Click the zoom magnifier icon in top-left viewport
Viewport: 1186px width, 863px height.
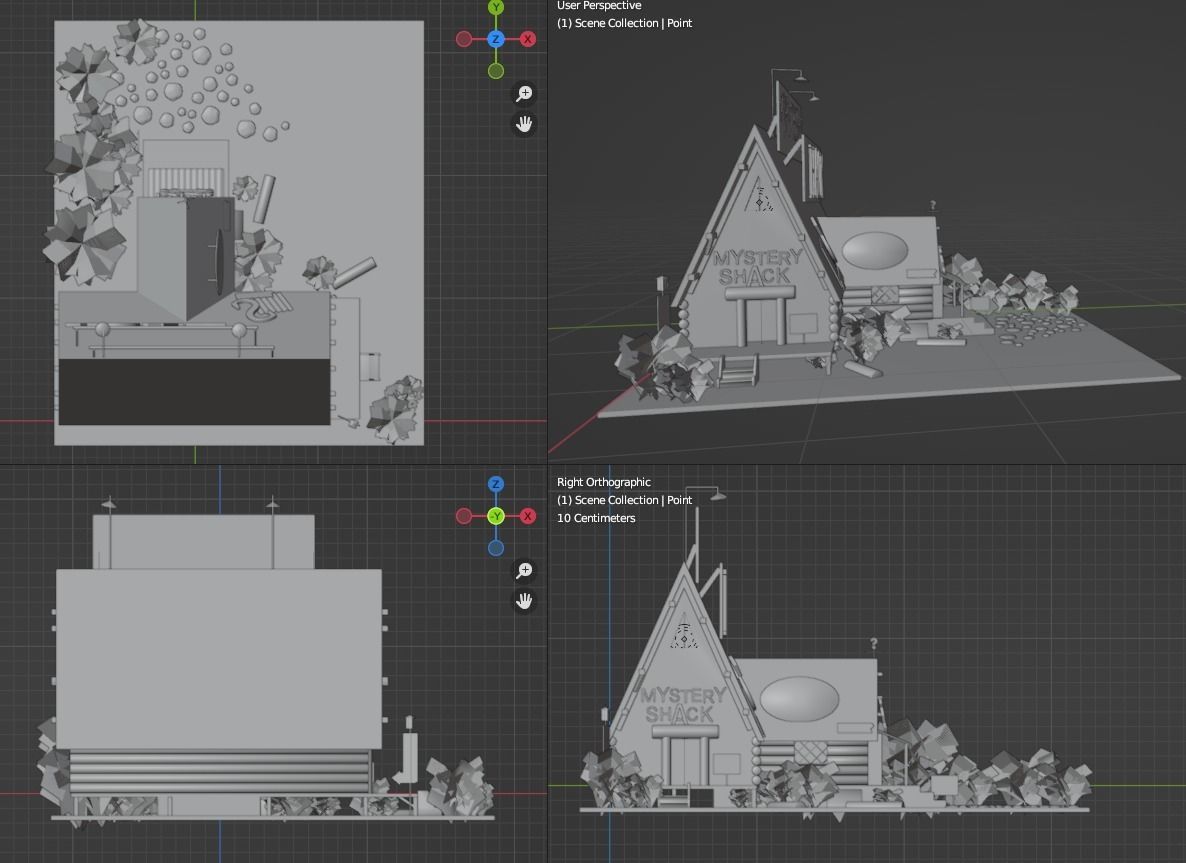524,94
